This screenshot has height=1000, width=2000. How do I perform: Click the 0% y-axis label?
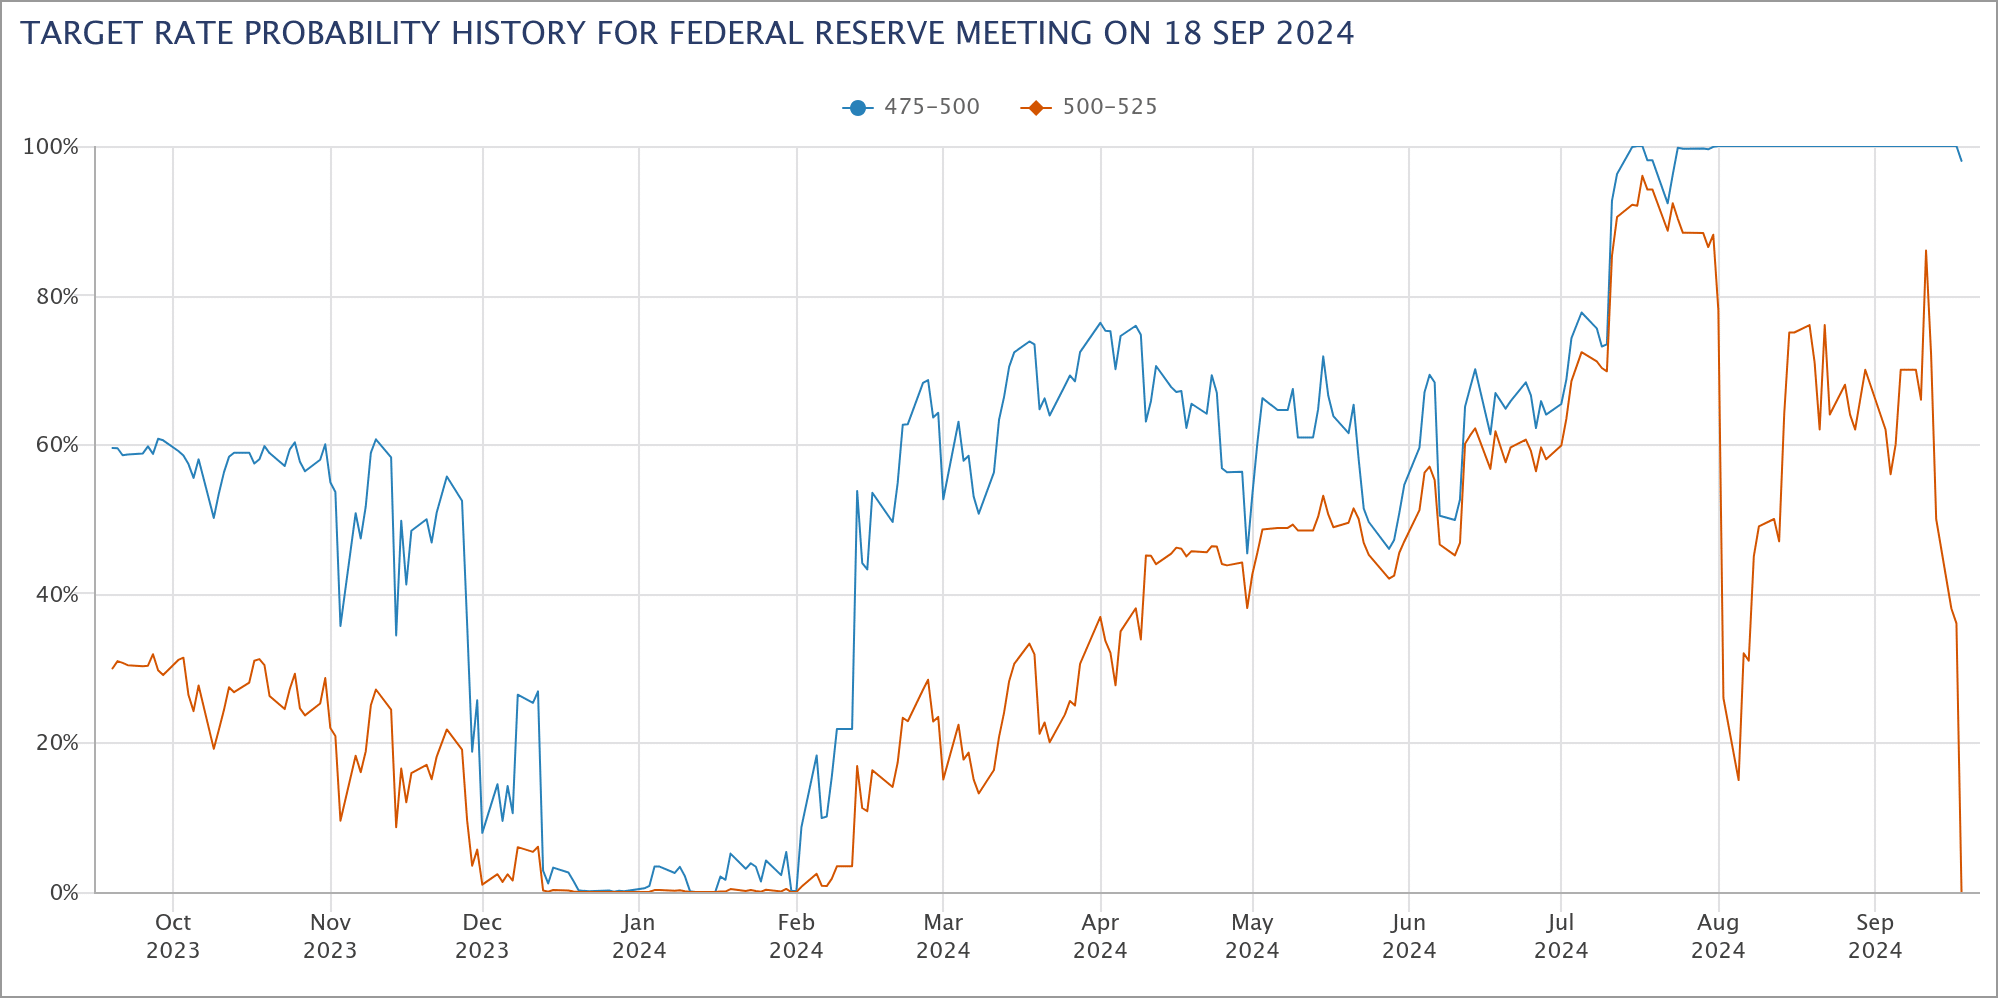click(x=64, y=892)
